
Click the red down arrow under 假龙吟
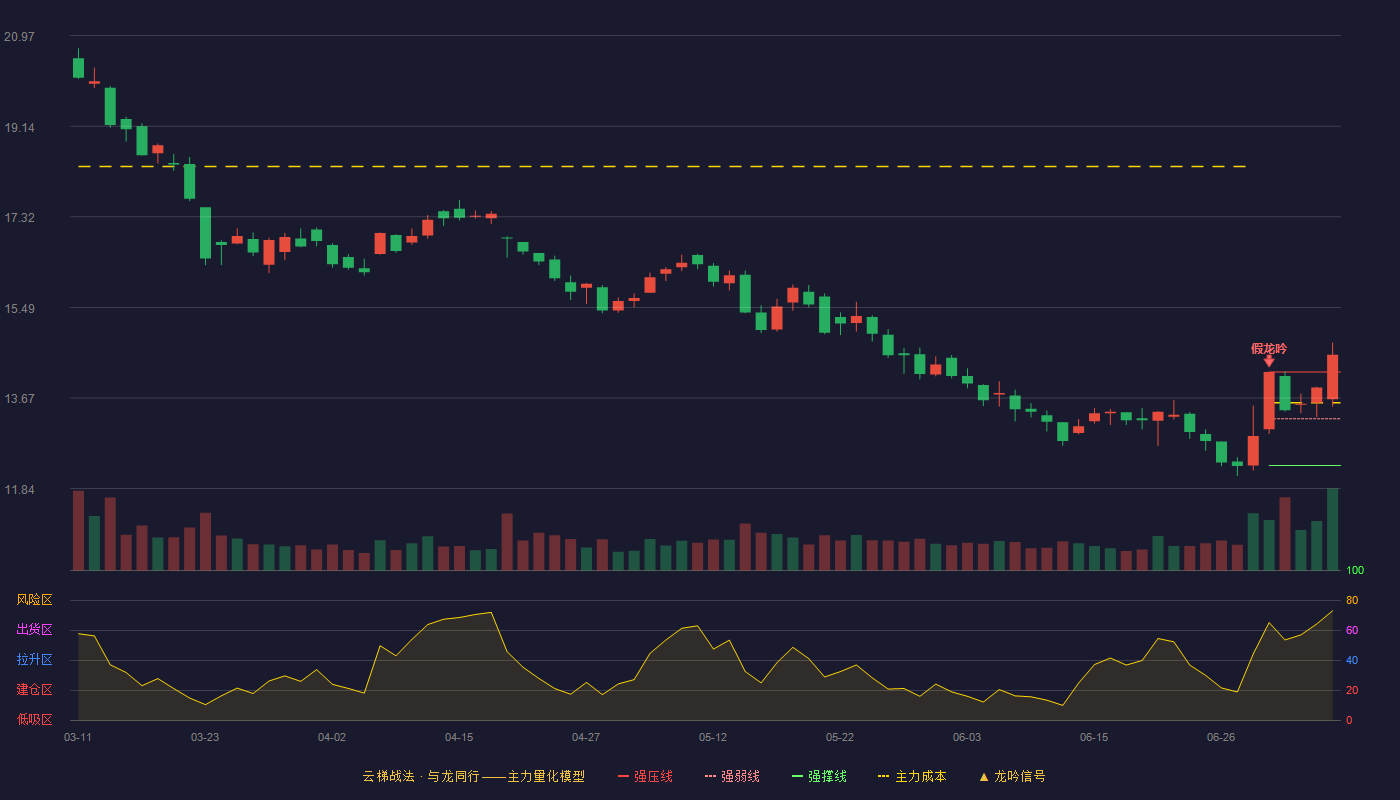point(1269,361)
